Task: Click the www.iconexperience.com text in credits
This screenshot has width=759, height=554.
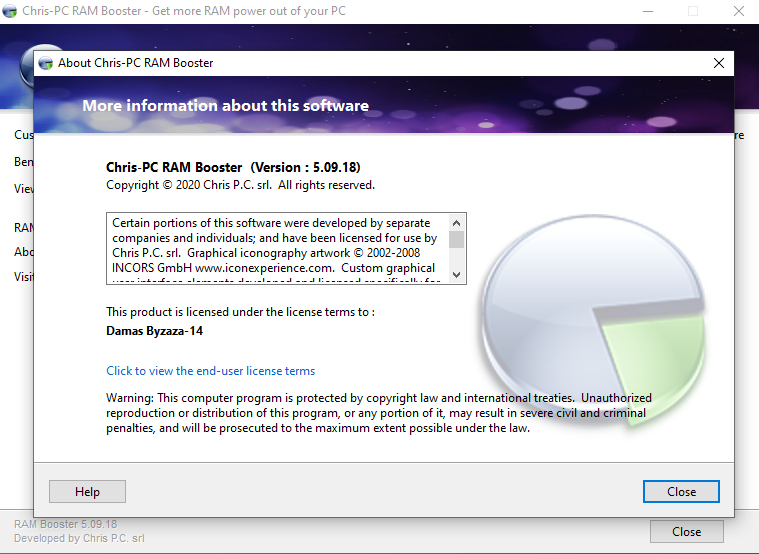Action: (264, 268)
